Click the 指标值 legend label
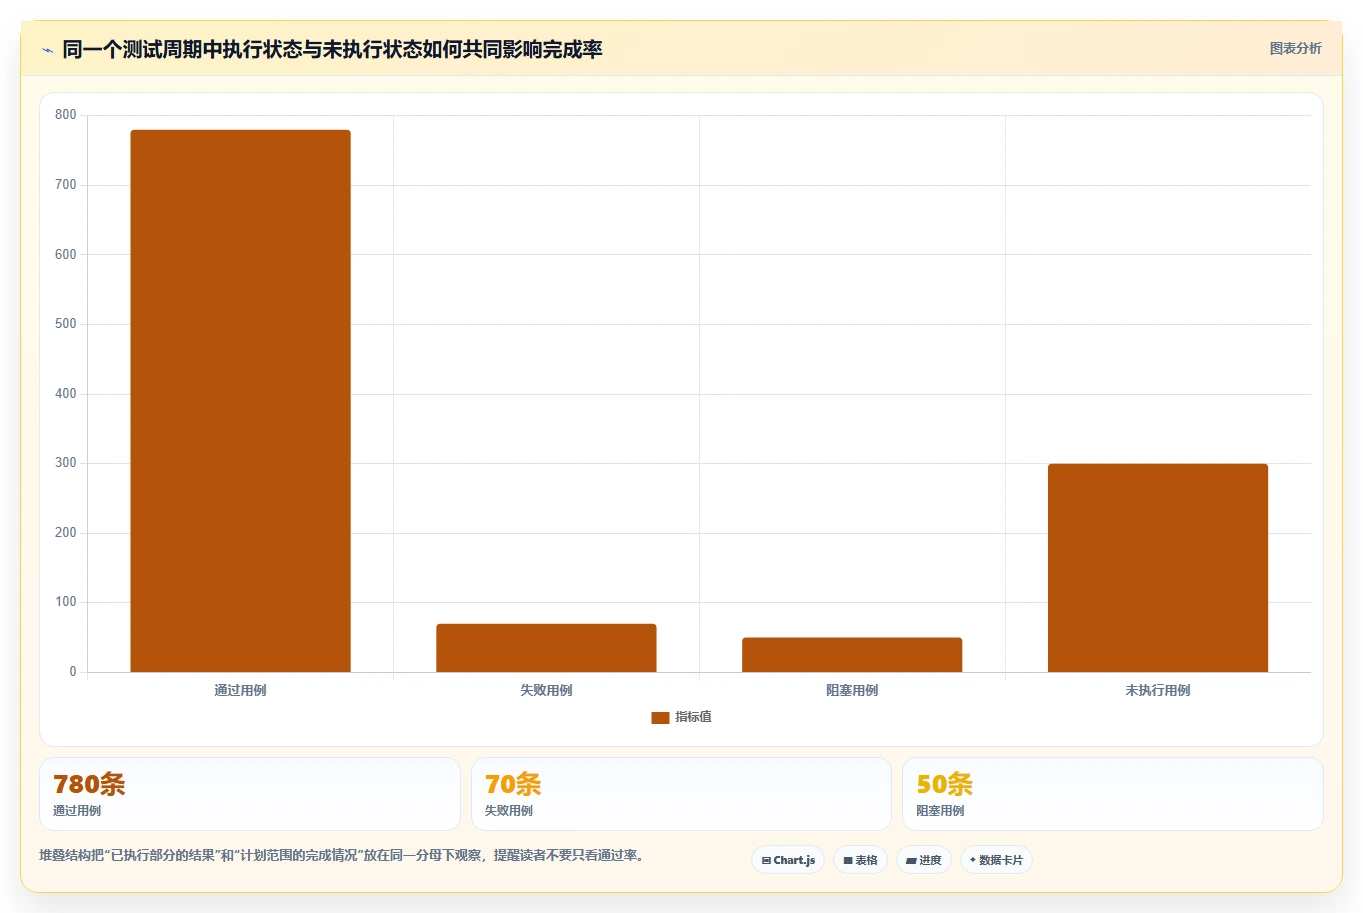This screenshot has height=913, width=1363. [693, 717]
